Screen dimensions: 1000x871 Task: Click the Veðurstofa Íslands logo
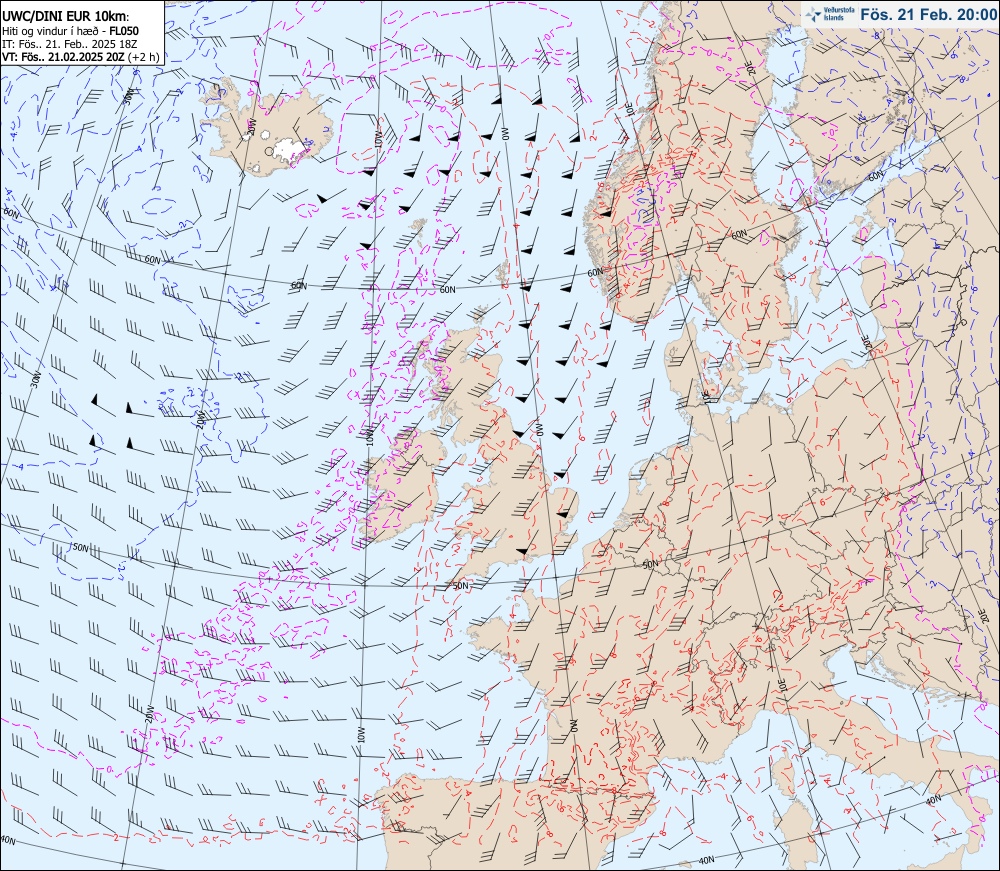coord(829,14)
